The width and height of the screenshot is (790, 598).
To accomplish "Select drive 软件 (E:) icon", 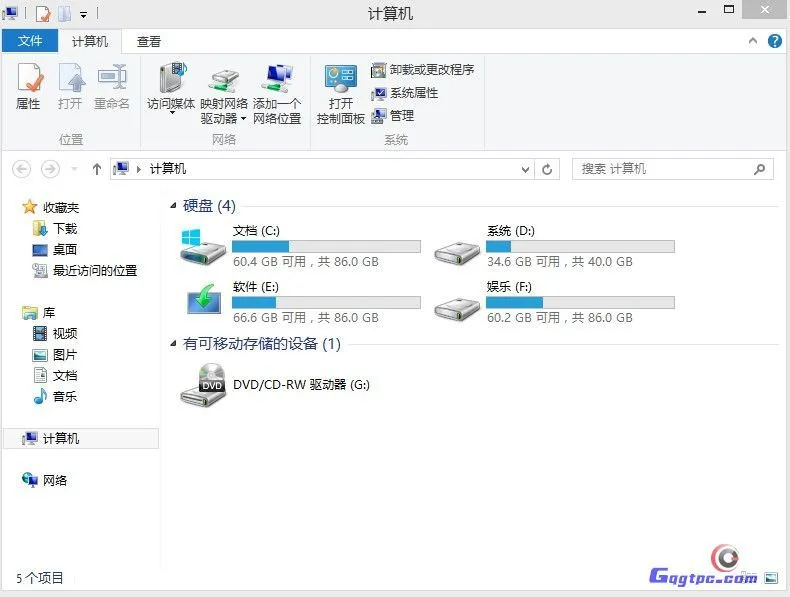I will coord(204,298).
